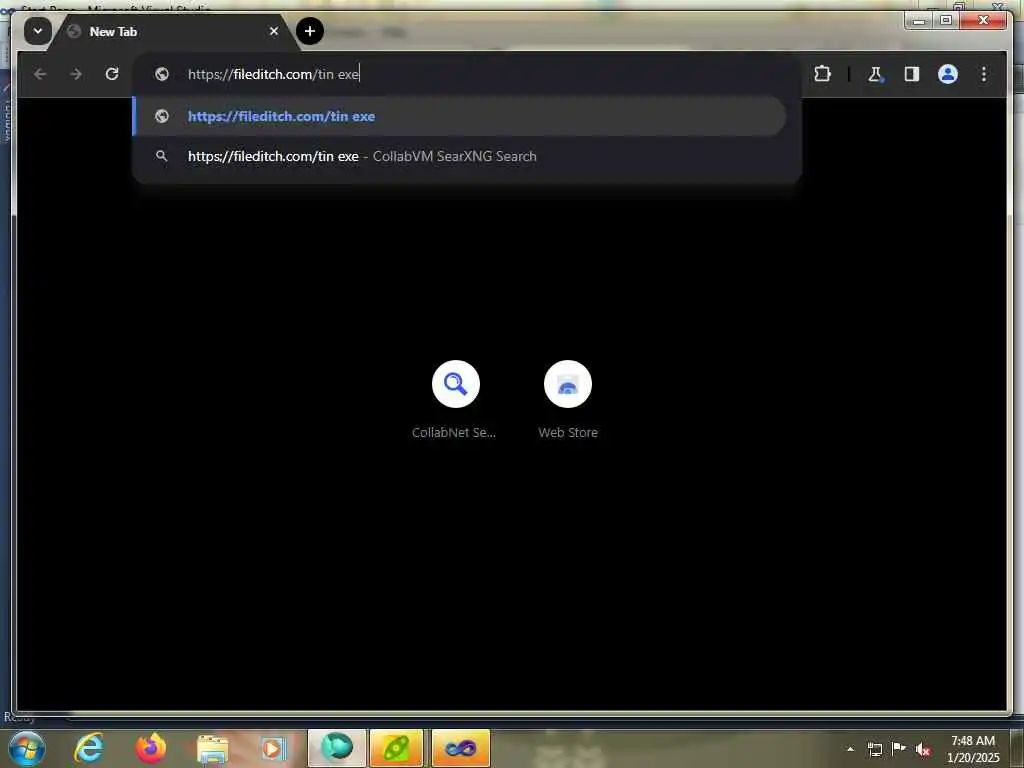Close the Chrome window
Image resolution: width=1024 pixels, height=768 pixels.
984,21
